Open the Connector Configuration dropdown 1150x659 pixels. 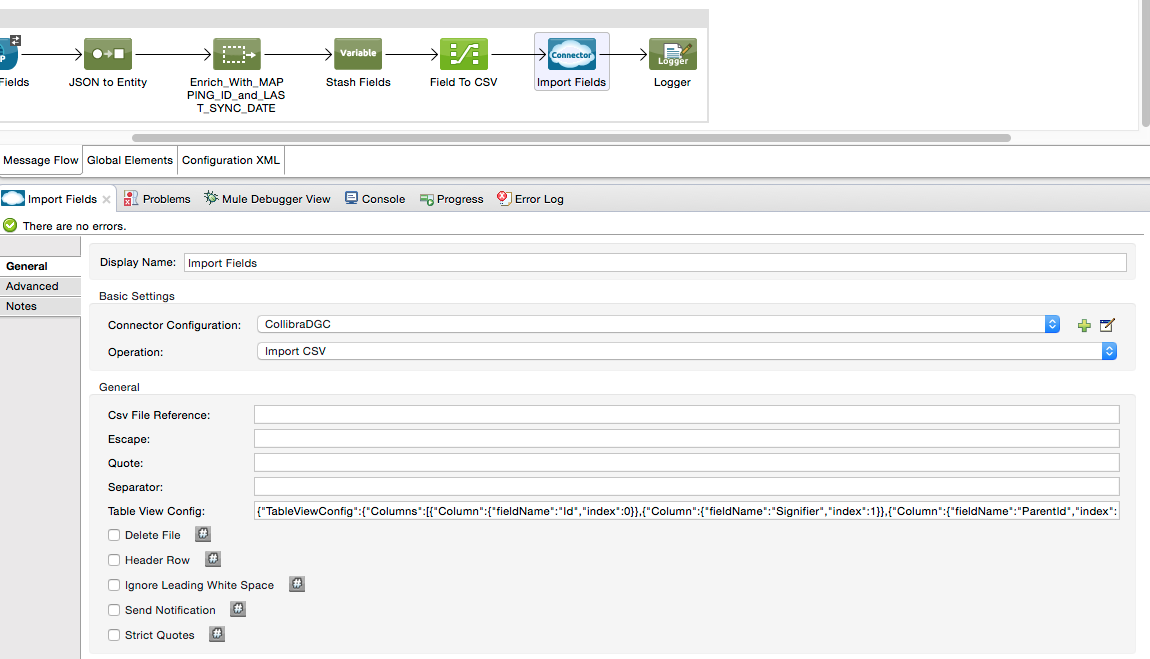[x=1052, y=324]
